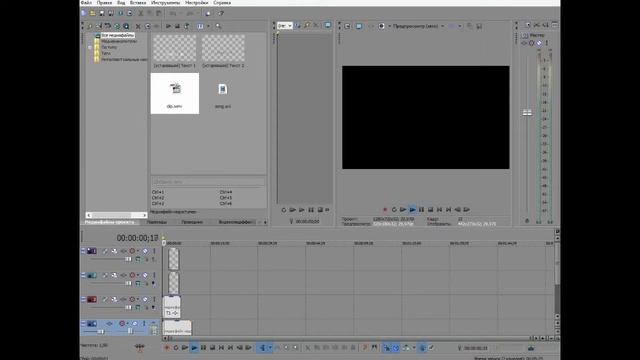The height and width of the screenshot is (360, 640).
Task: Adjust the level slider on video track 1
Action: click(x=128, y=259)
